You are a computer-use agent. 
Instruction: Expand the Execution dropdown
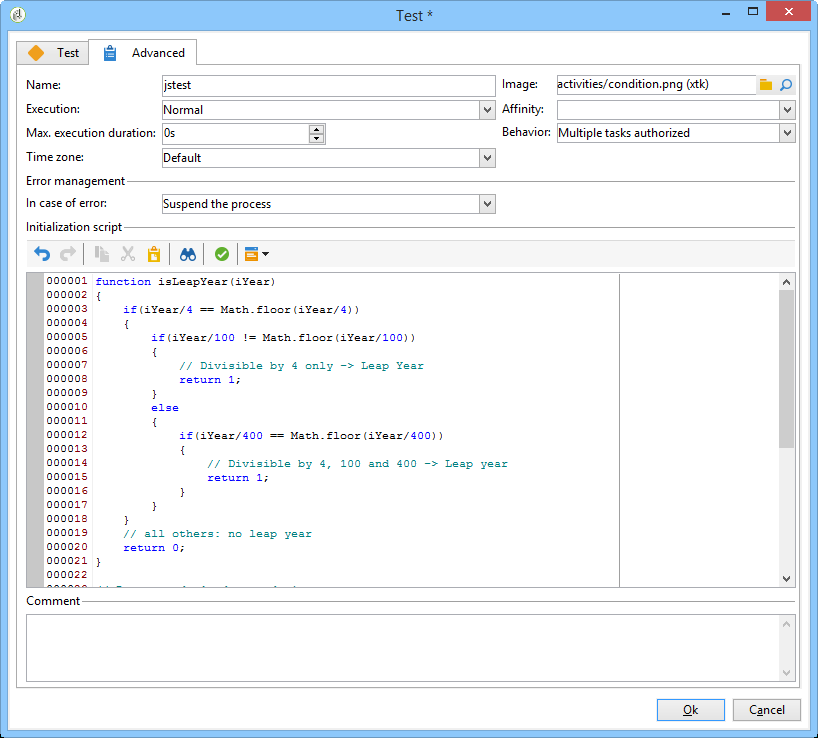487,110
